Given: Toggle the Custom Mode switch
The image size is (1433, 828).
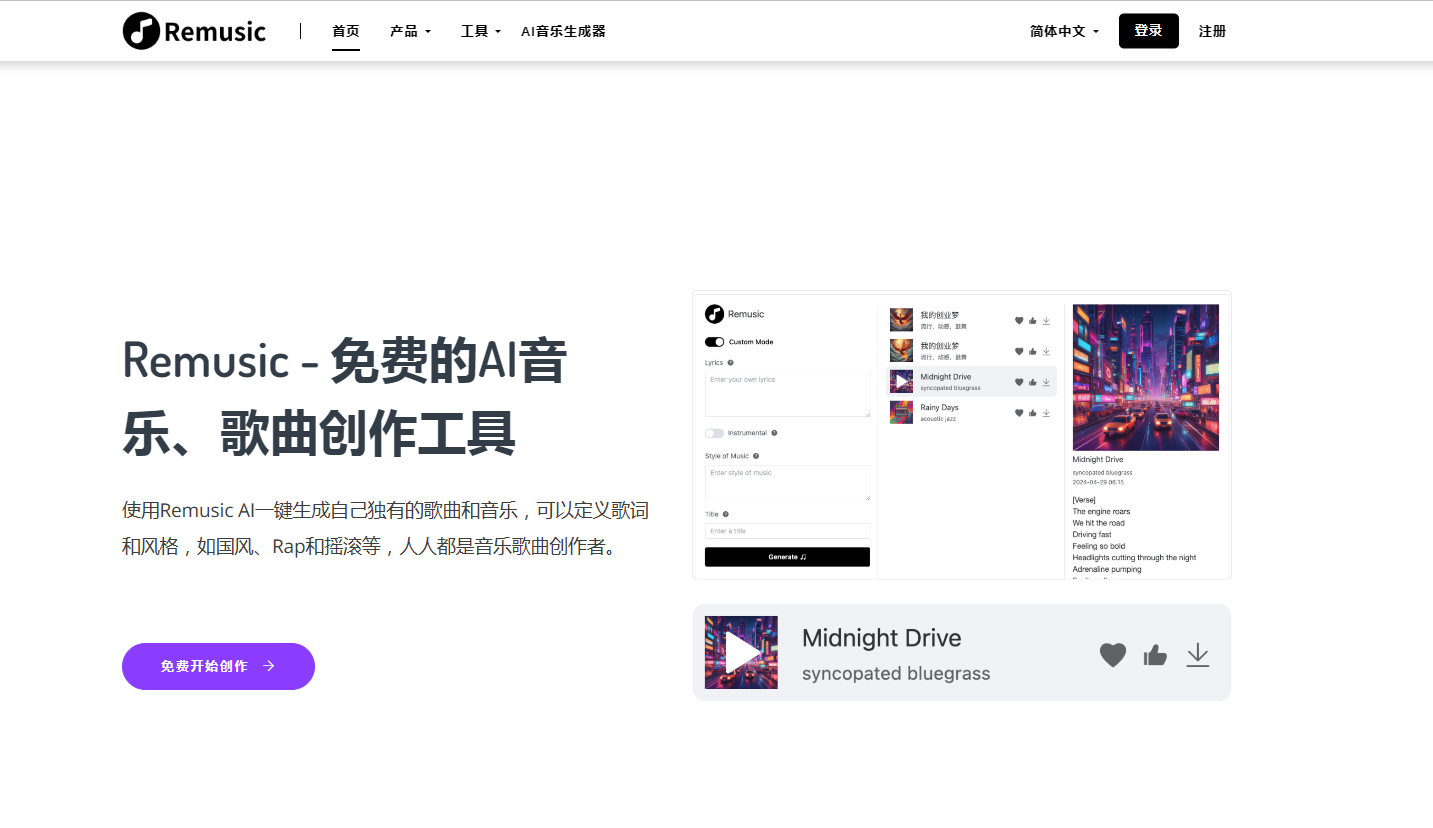Looking at the screenshot, I should tap(714, 342).
